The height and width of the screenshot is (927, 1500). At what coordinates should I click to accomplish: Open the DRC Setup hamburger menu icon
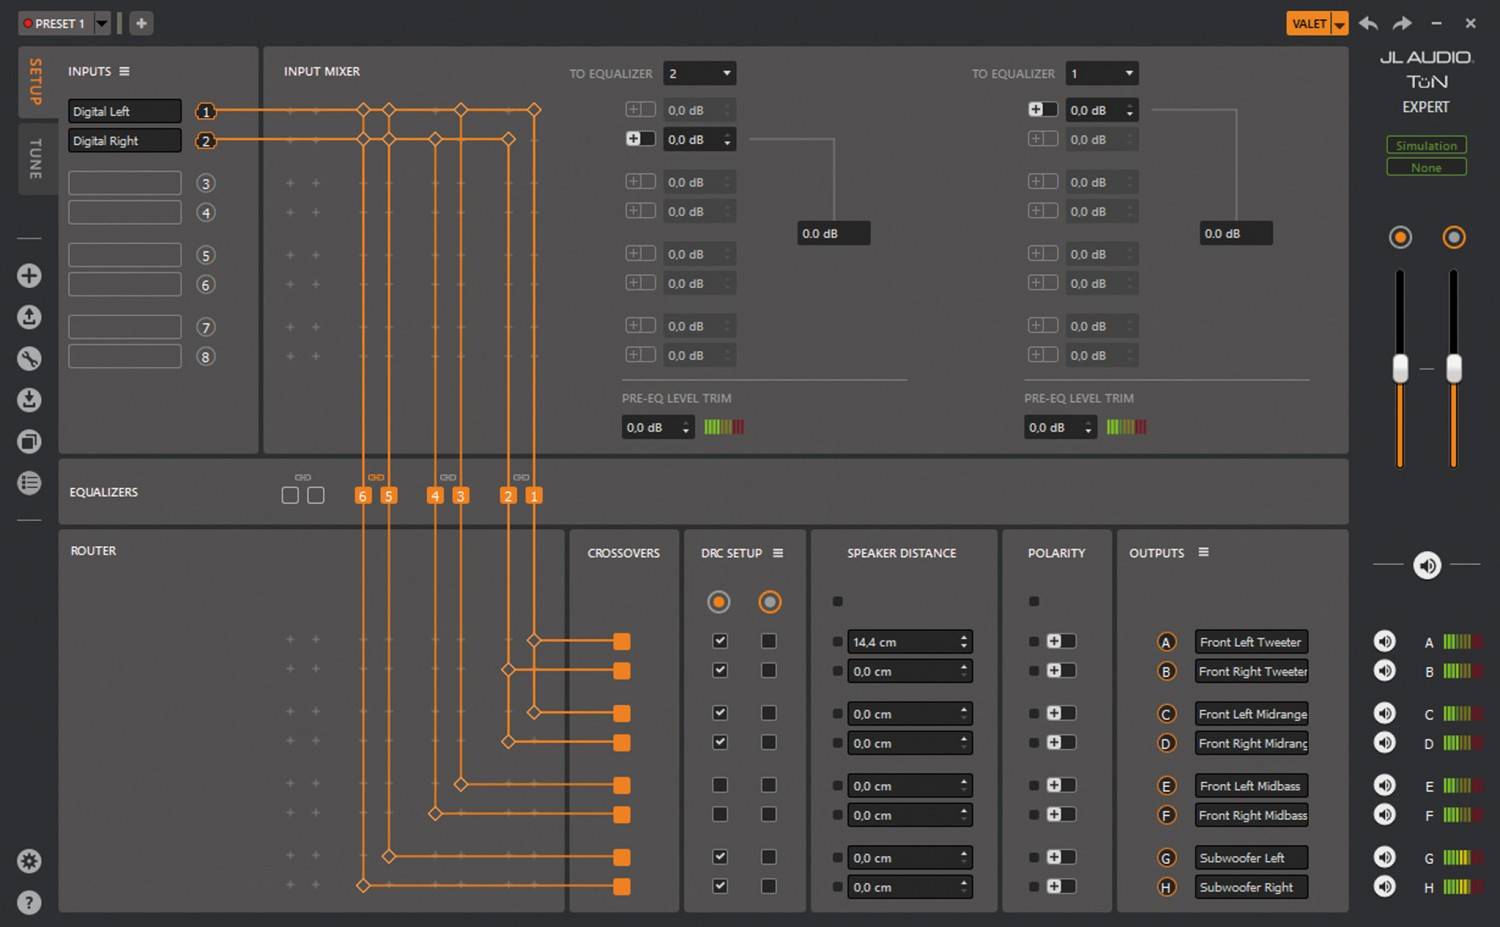pyautogui.click(x=778, y=553)
